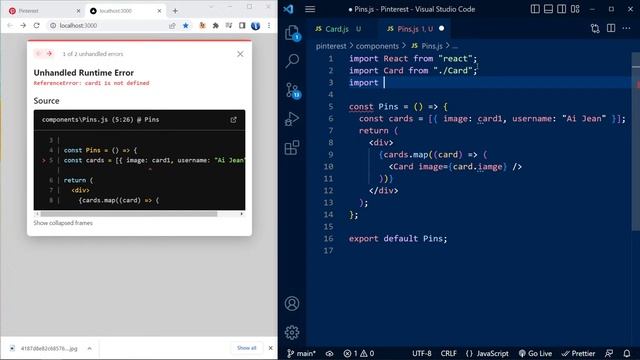Click line number 10 in the gutter
Screen dimensions: 640x360
click(x=329, y=167)
